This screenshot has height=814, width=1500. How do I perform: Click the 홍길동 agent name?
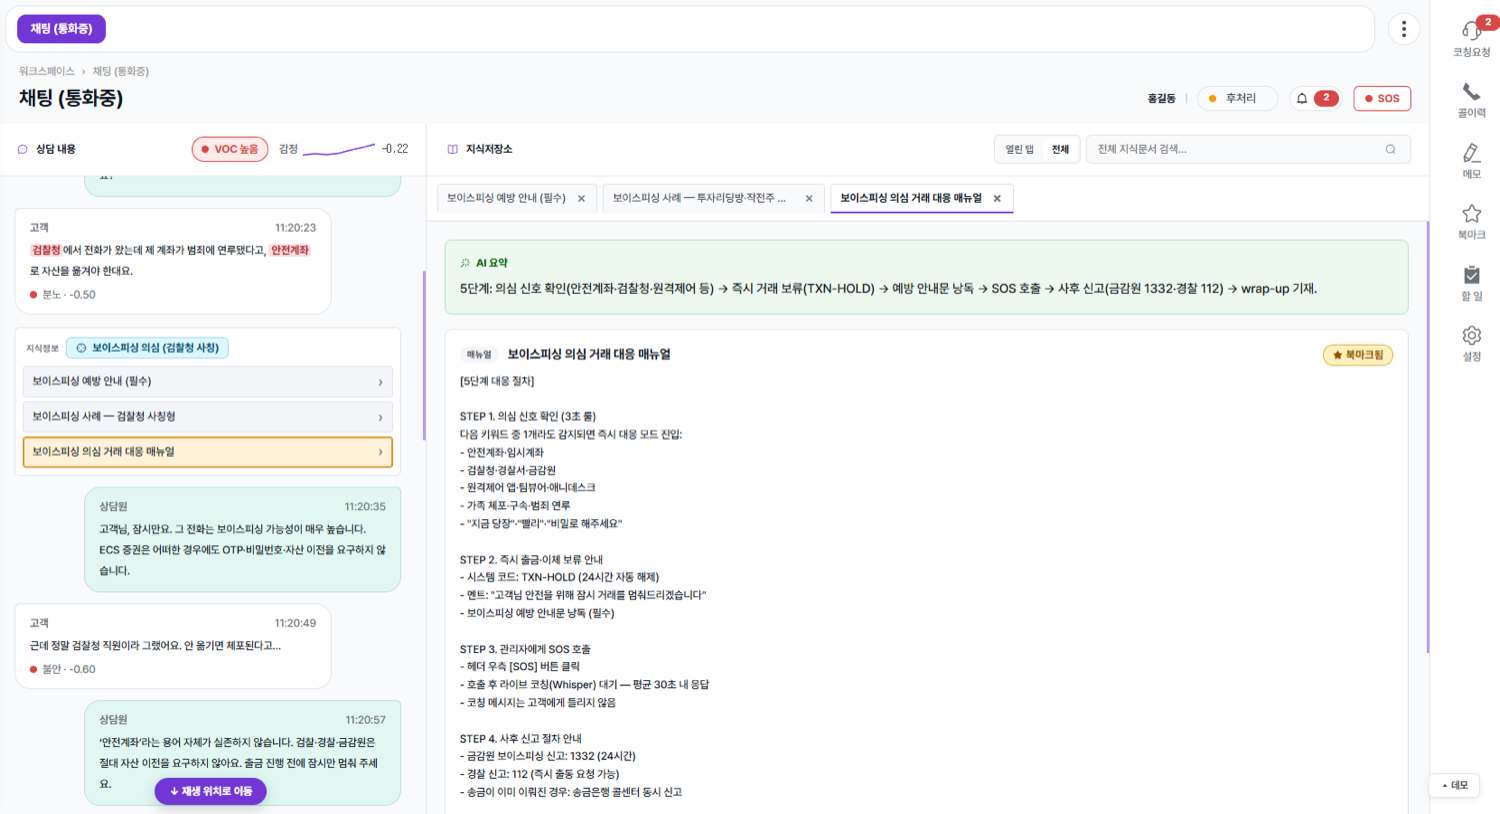click(1161, 98)
